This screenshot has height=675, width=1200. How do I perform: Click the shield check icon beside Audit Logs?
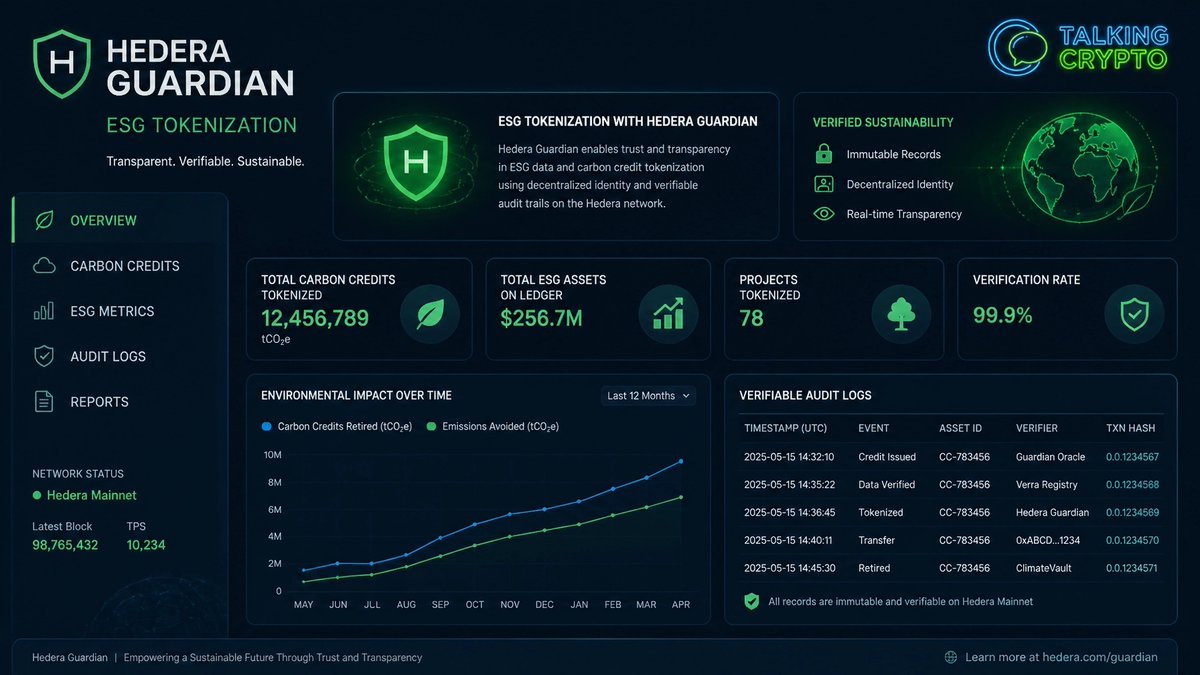44,356
